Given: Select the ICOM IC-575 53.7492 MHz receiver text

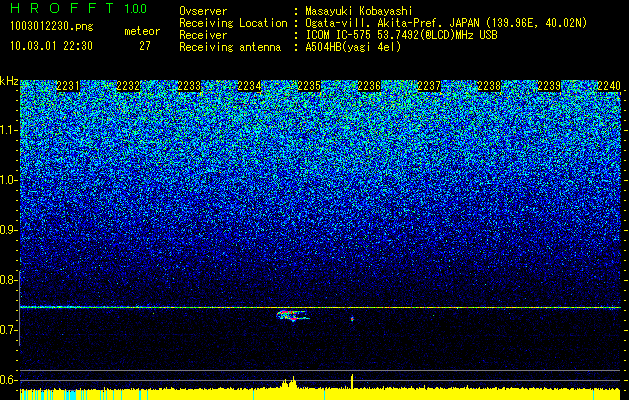Looking at the screenshot, I should 401,35.
